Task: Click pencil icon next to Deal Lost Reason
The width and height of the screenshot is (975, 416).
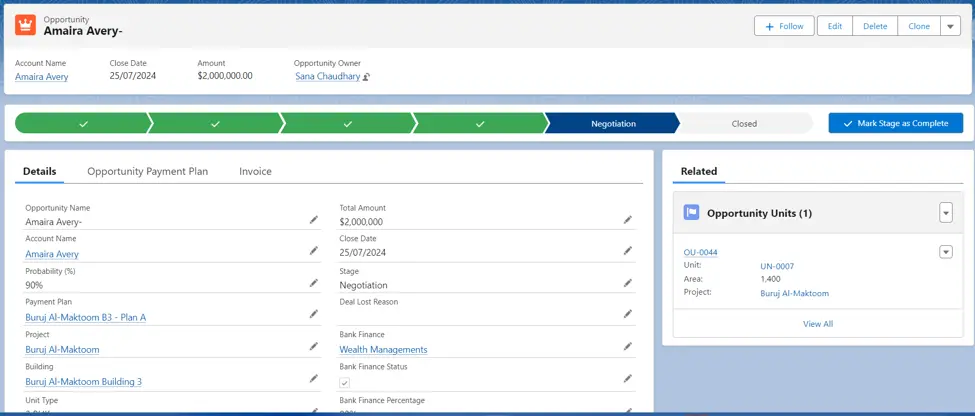Action: click(x=628, y=314)
